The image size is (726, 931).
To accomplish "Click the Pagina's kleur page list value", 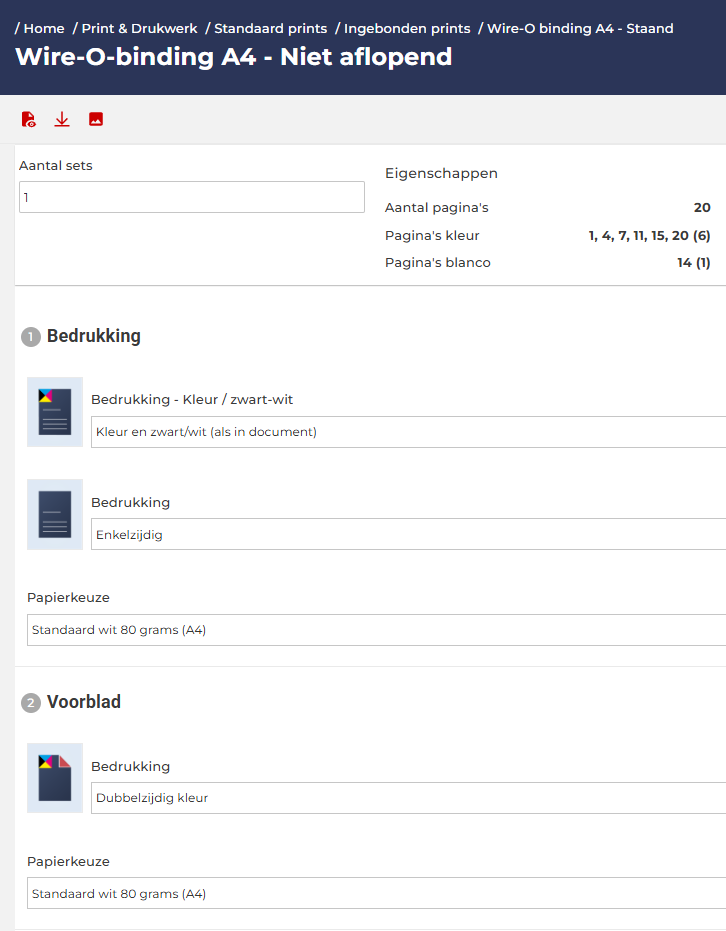I will point(648,236).
